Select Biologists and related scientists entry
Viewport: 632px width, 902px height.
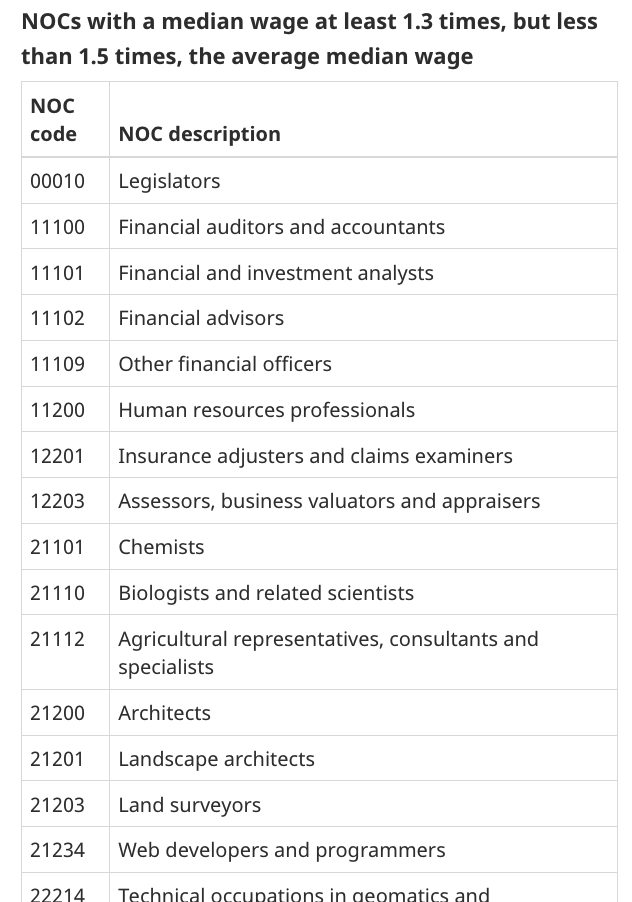pos(266,593)
